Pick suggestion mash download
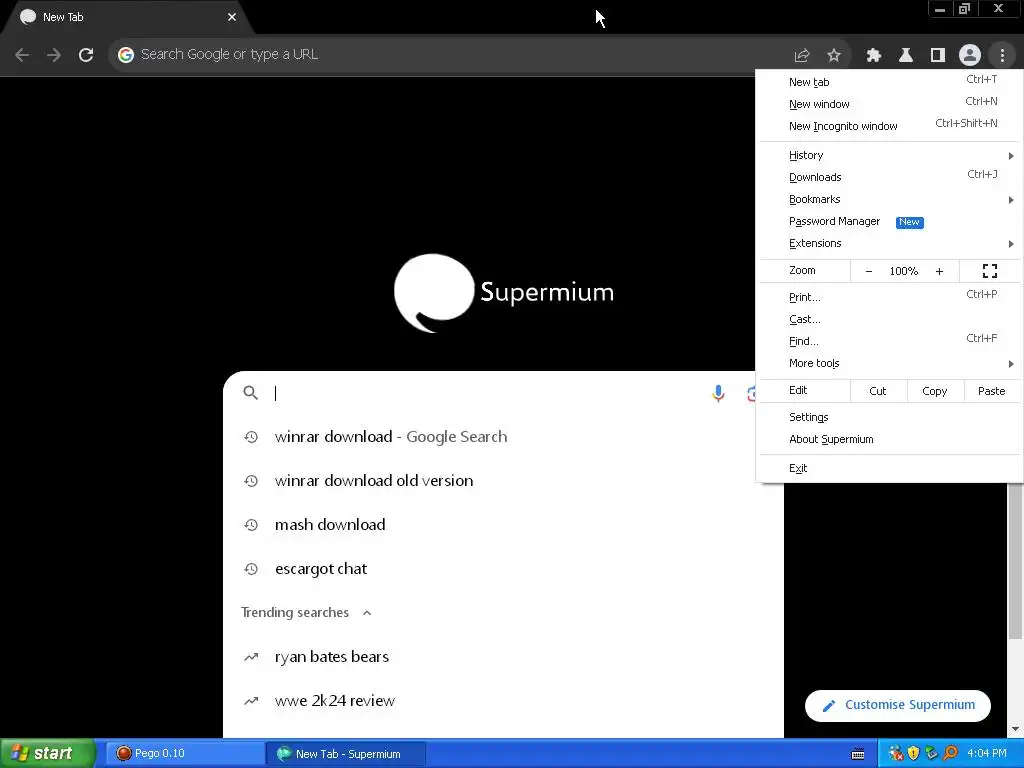Image resolution: width=1024 pixels, height=768 pixels. pos(503,525)
